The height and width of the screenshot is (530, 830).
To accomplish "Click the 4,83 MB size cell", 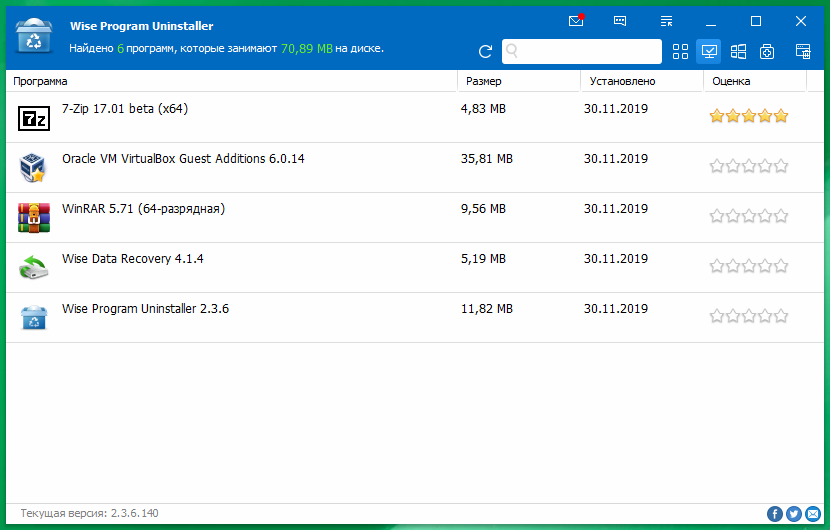I will (483, 109).
